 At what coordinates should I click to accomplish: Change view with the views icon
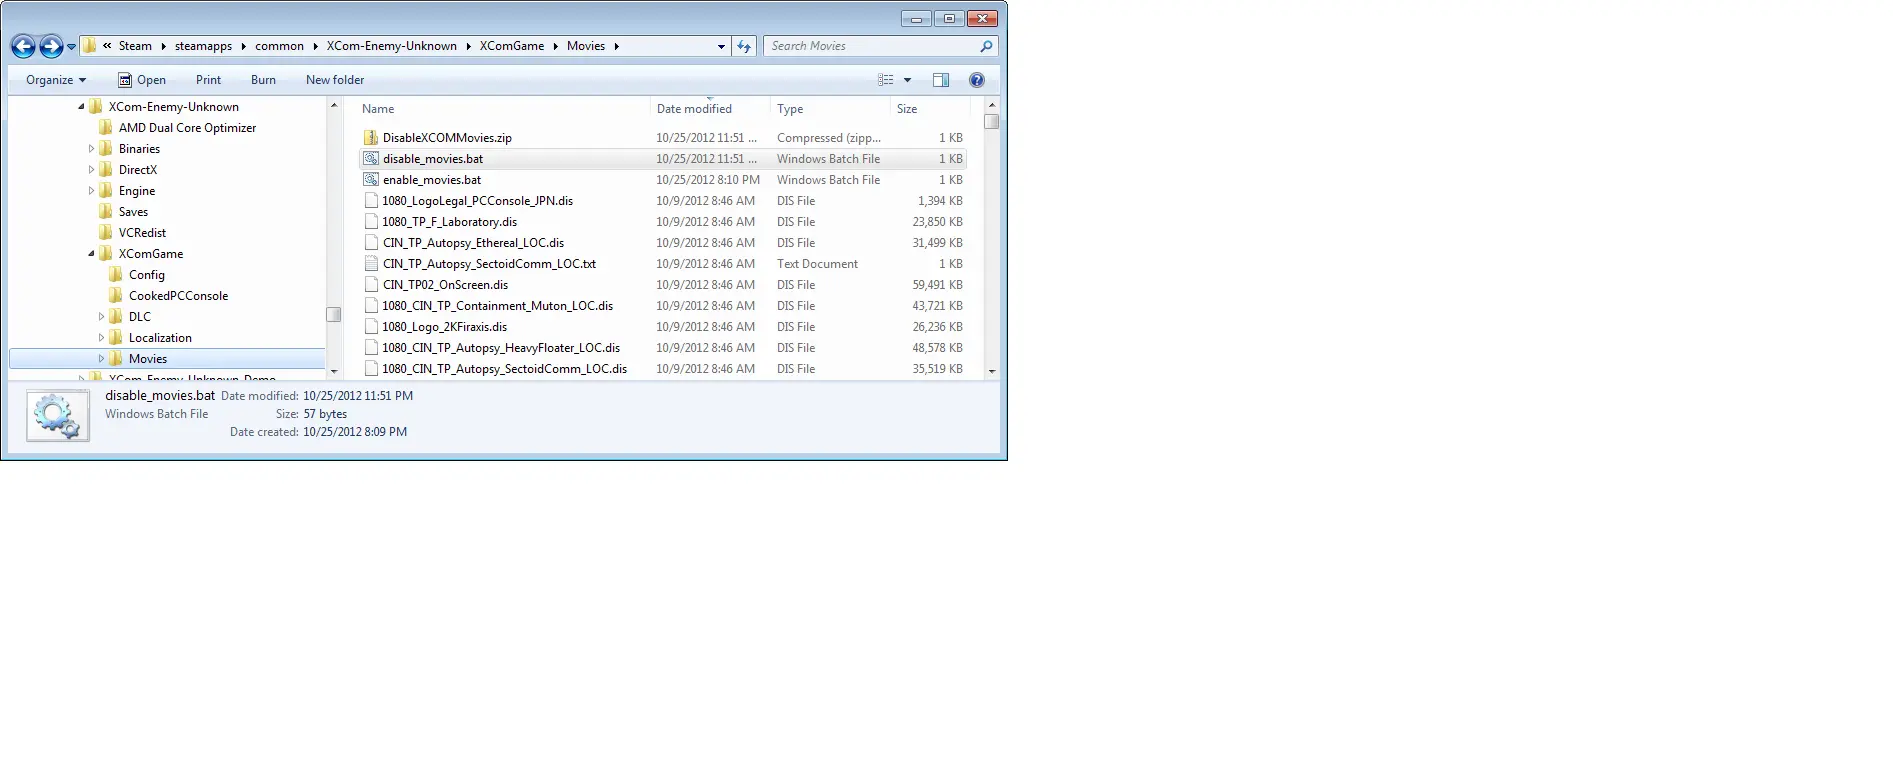click(x=885, y=80)
